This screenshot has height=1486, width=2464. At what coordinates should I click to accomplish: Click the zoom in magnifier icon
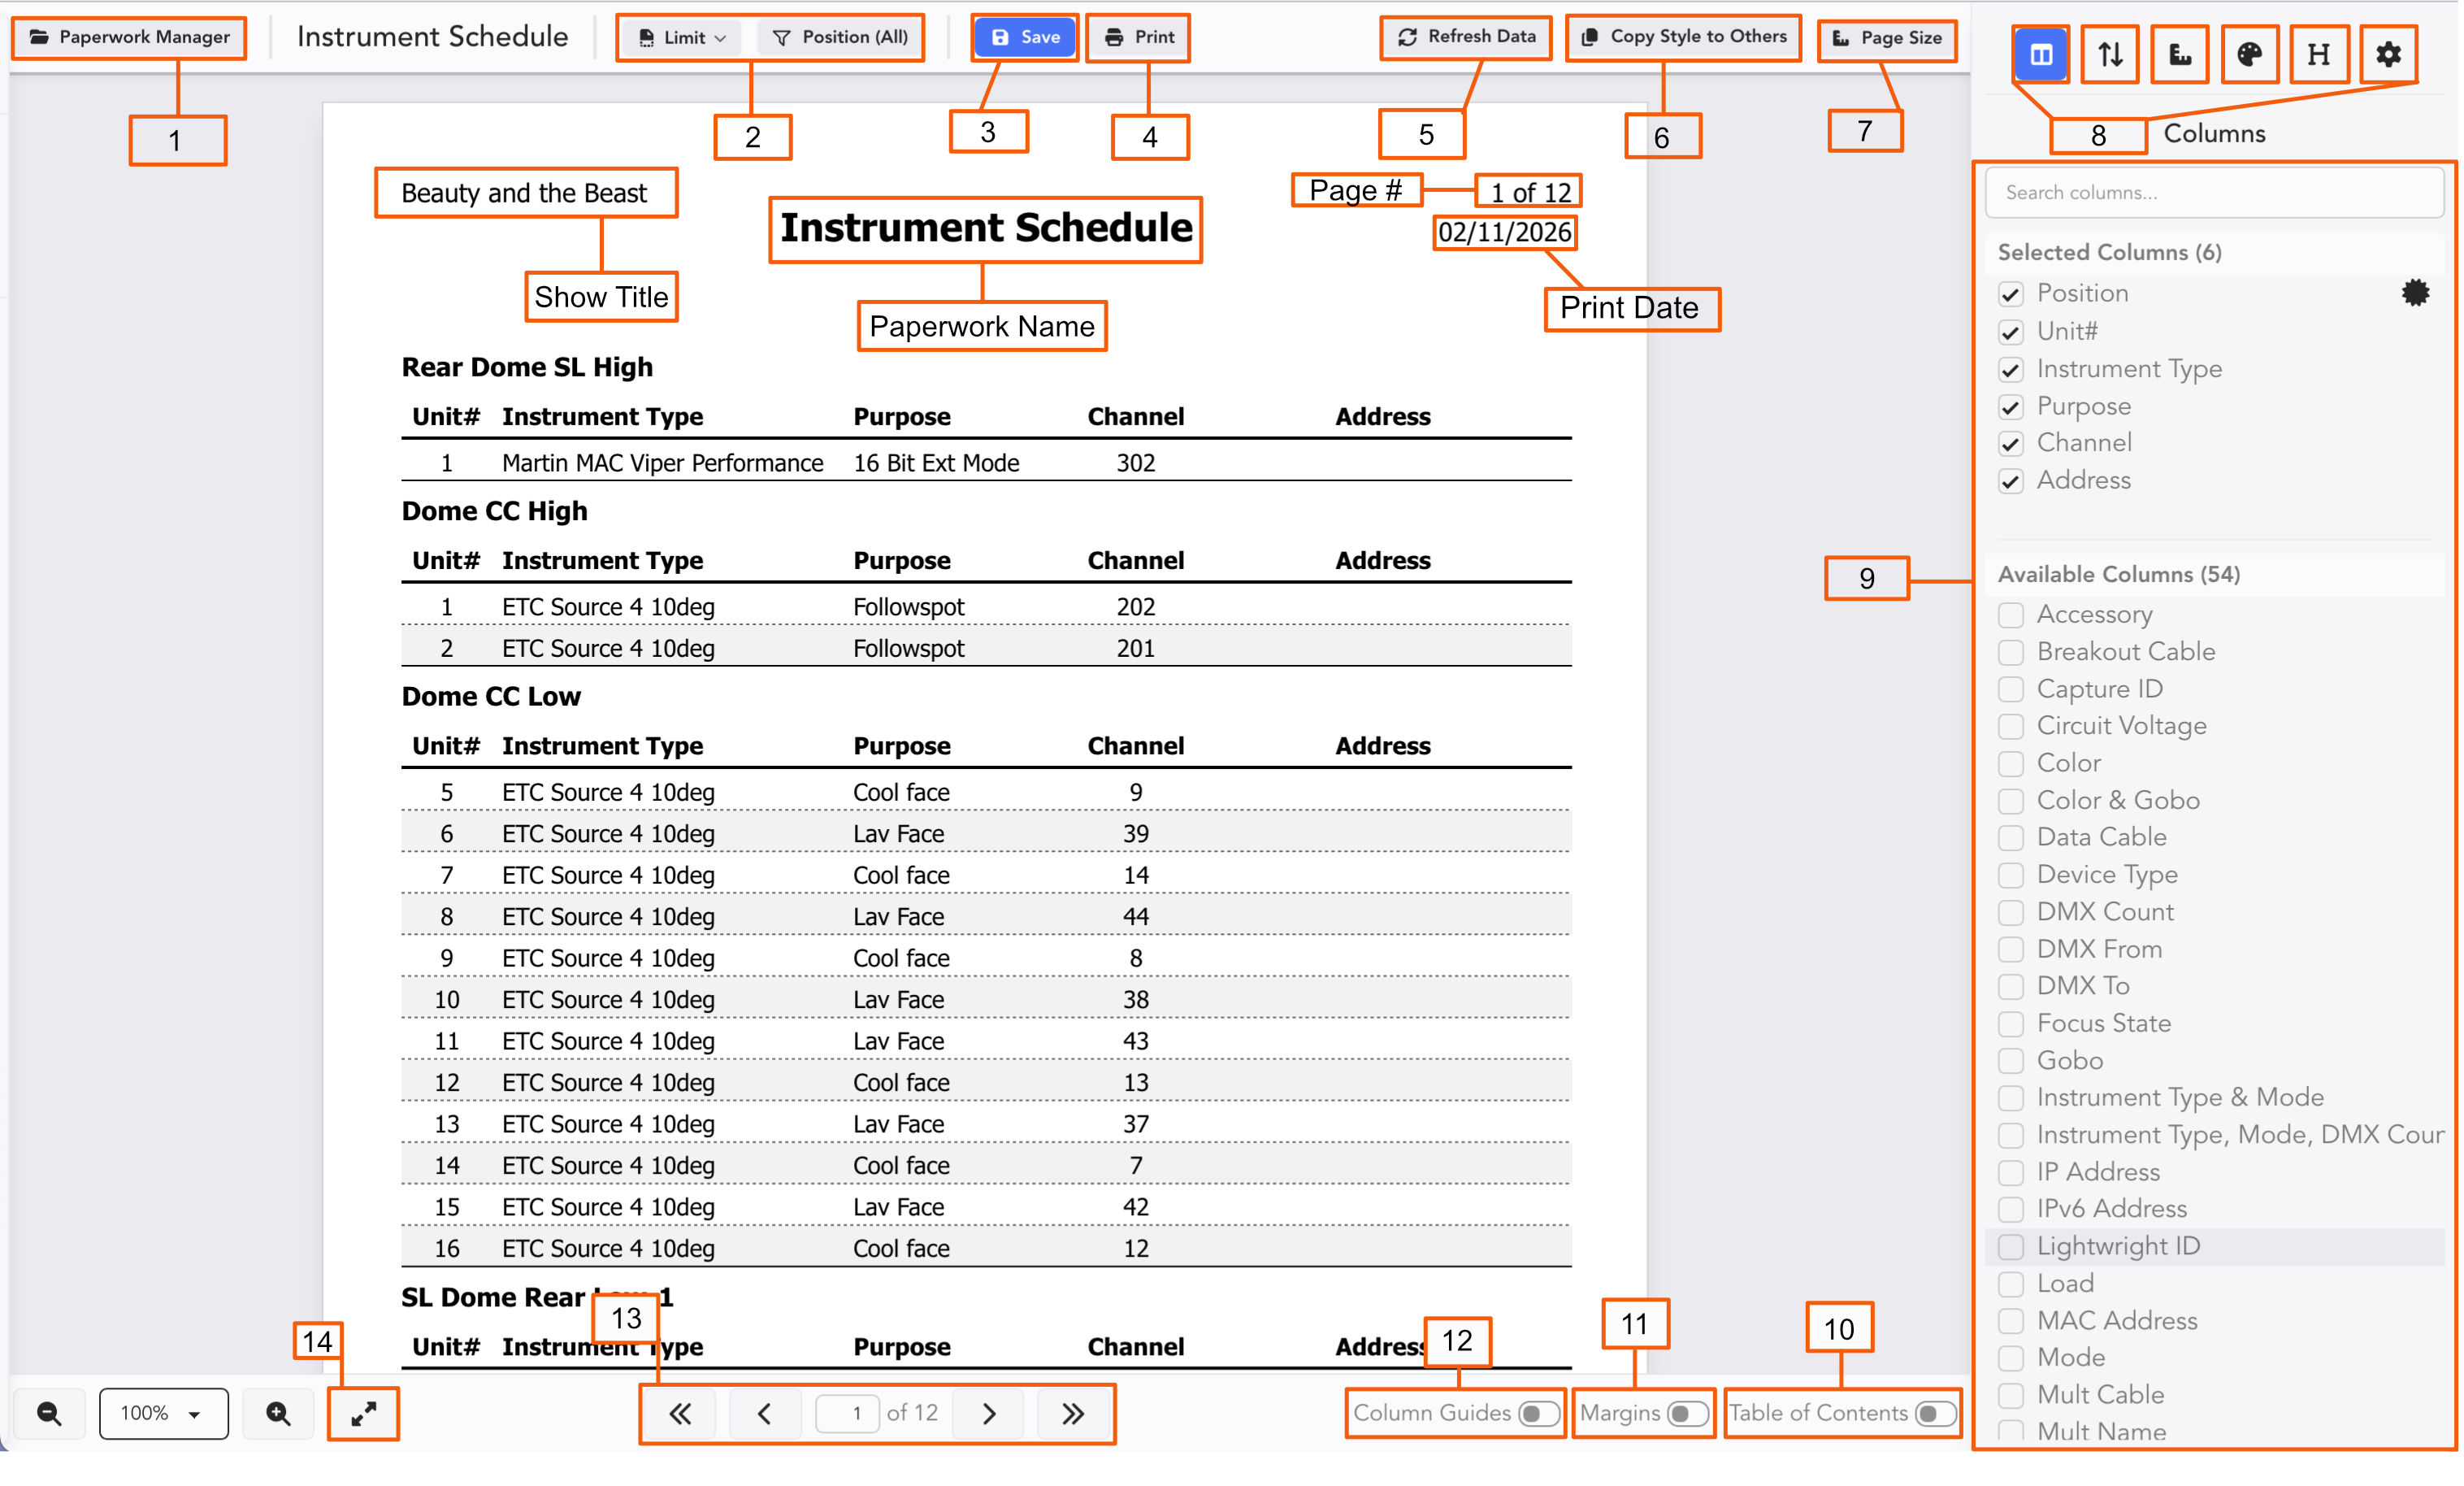pyautogui.click(x=278, y=1413)
